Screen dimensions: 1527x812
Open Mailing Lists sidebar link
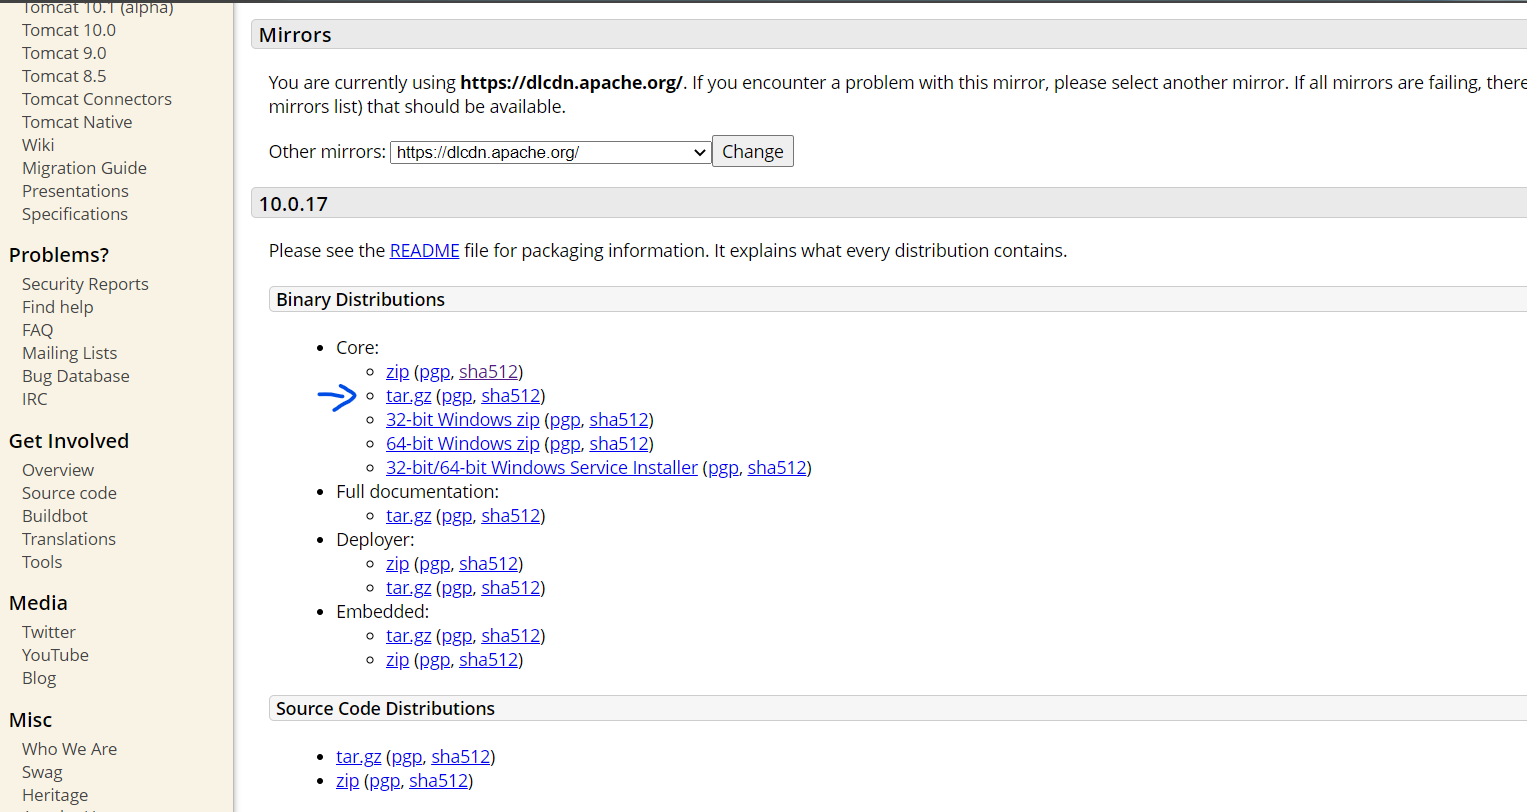pos(70,353)
